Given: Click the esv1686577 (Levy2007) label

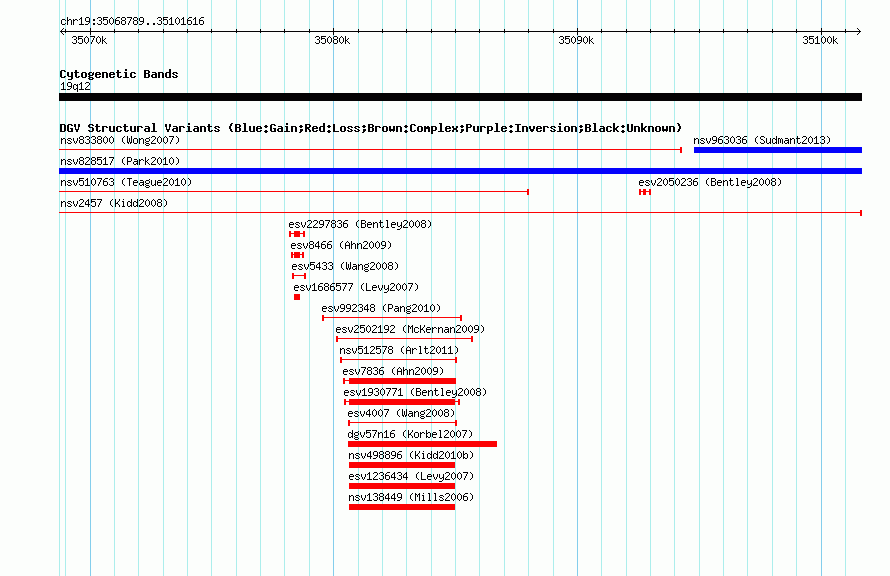Looking at the screenshot, I should pos(356,287).
